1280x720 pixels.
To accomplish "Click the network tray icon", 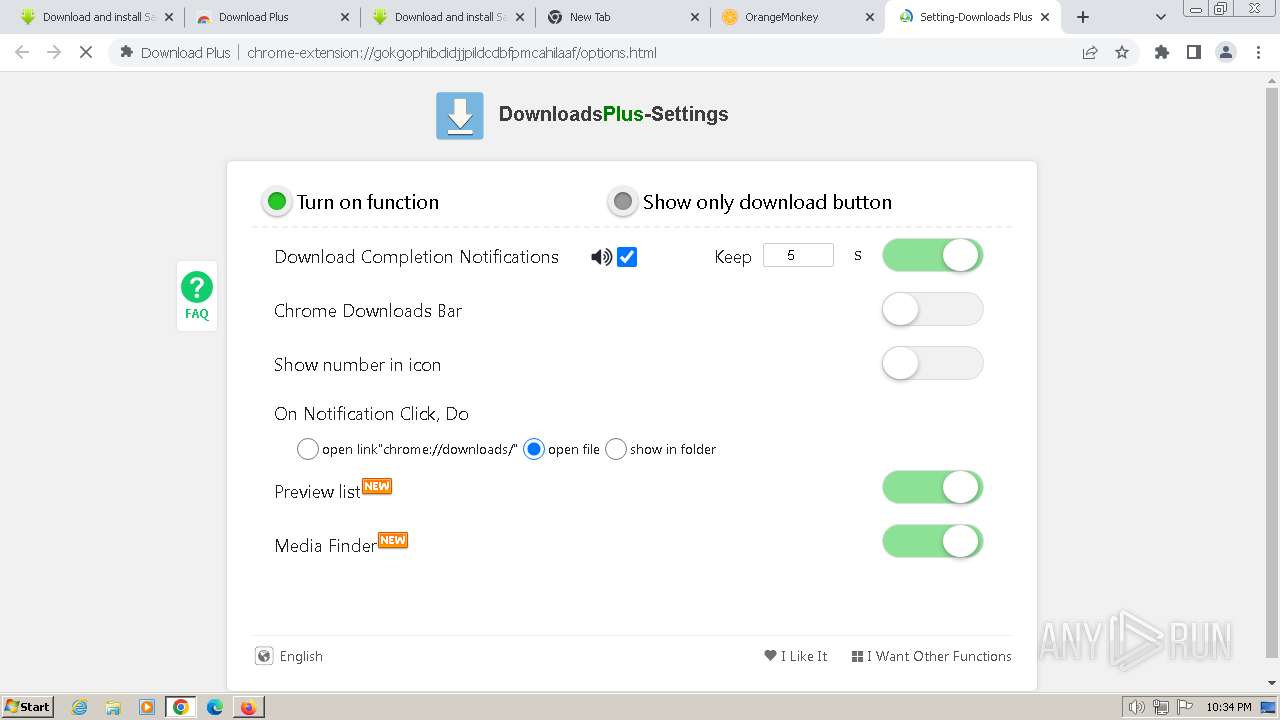I will tap(1161, 707).
